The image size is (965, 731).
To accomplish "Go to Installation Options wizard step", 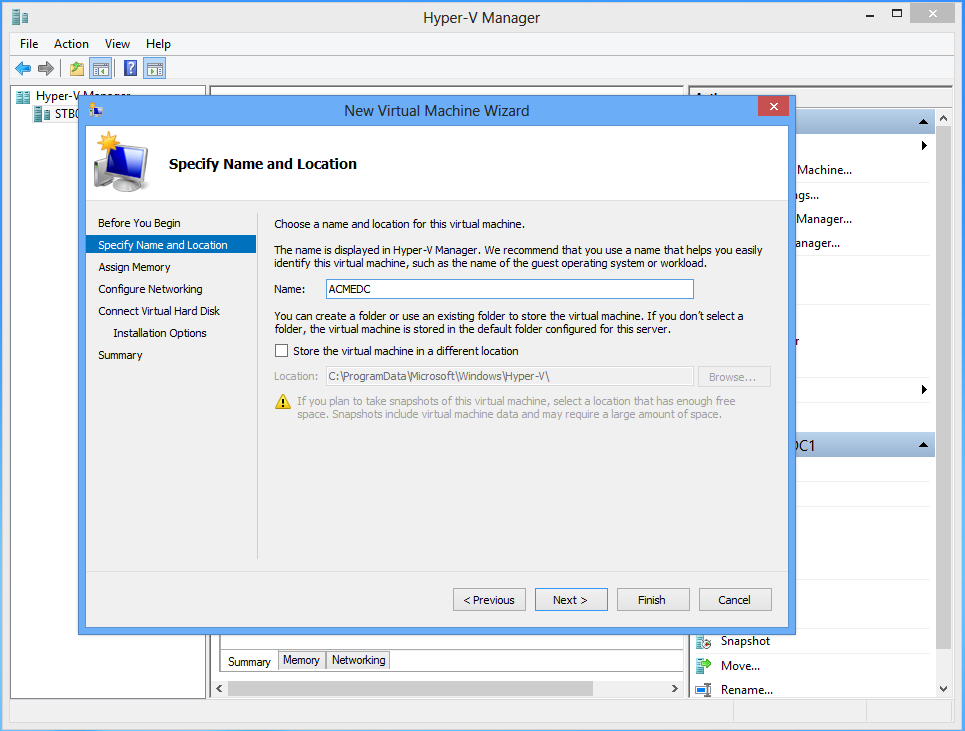I will click(159, 333).
